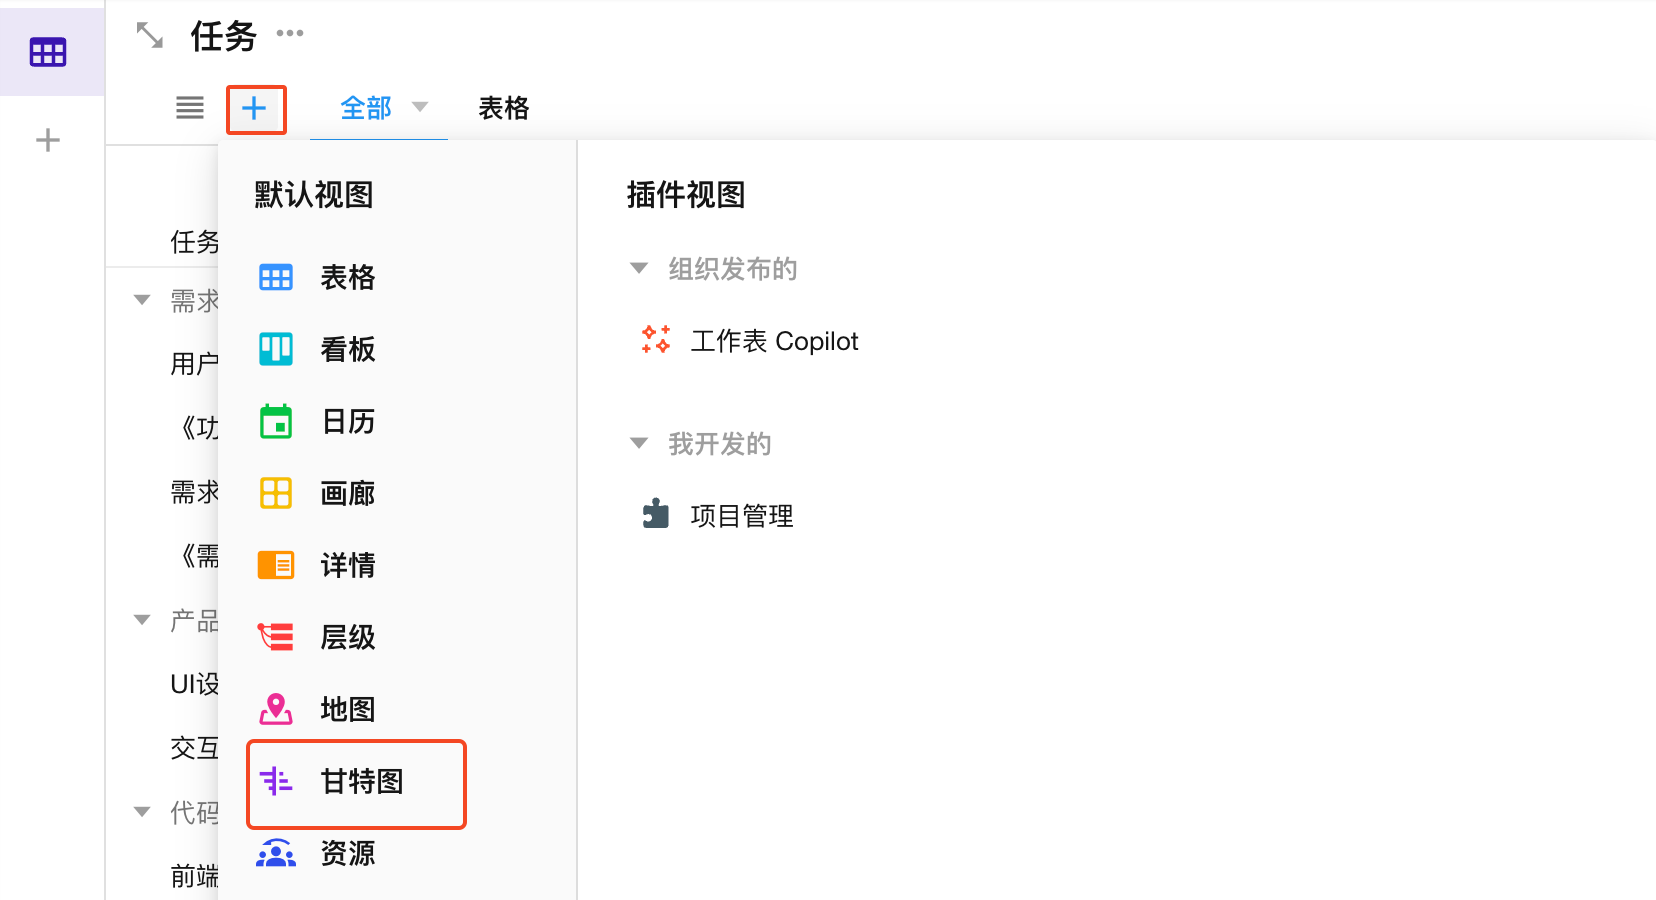Viewport: 1656px width, 900px height.
Task: Open the 全部 dropdown arrow
Action: (420, 107)
